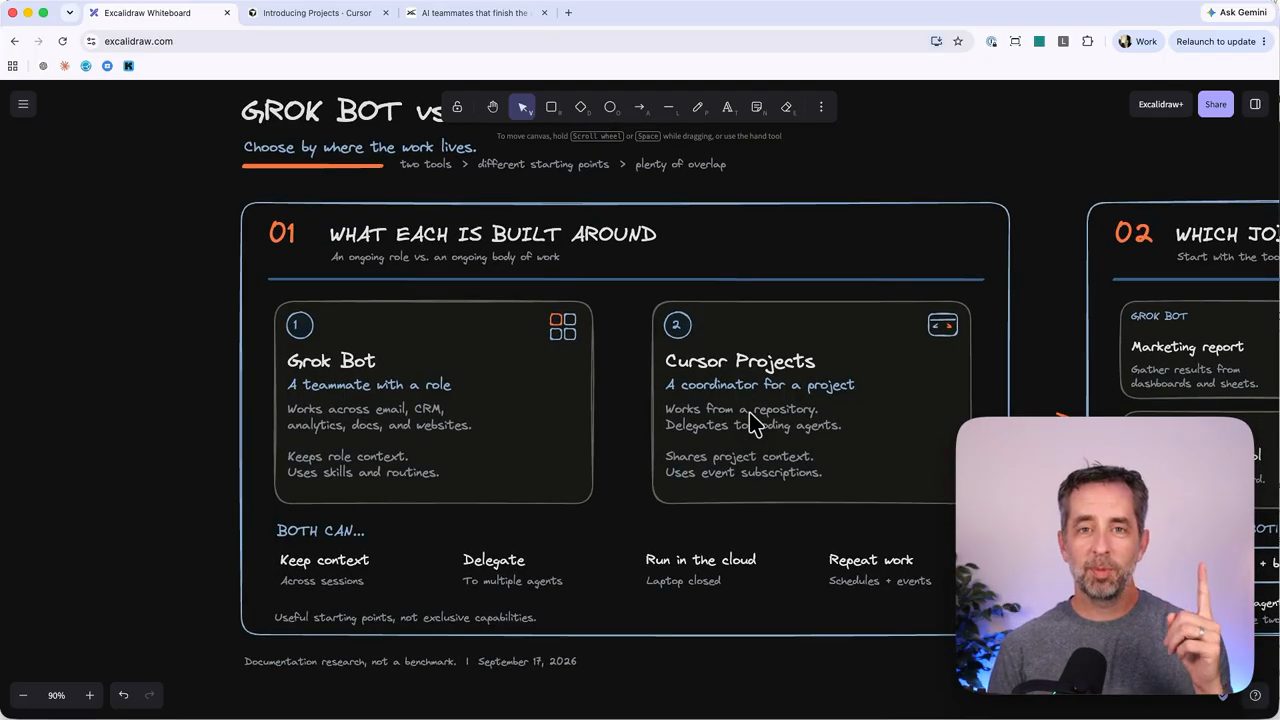Toggle the canvas lock tool

pos(457,107)
